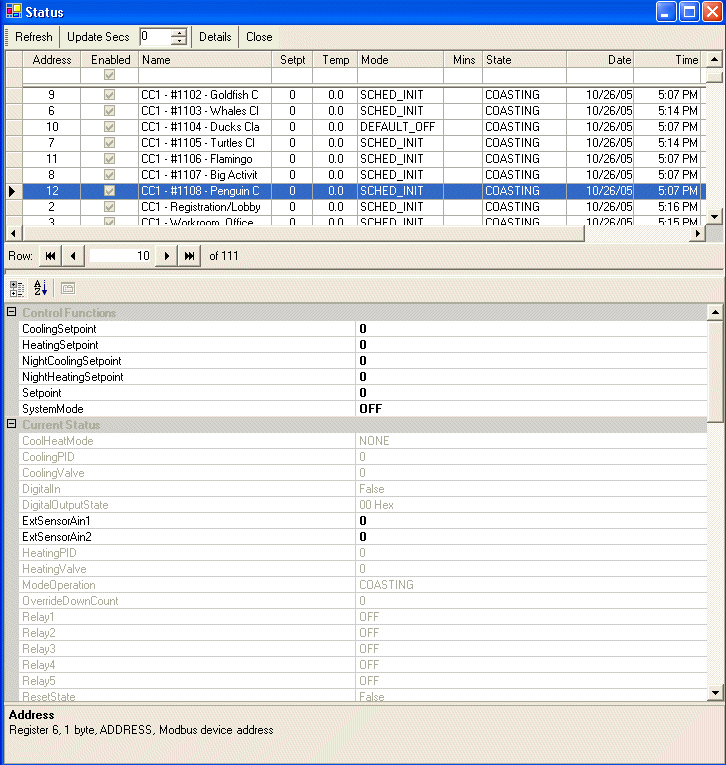Screen dimensions: 726x765
Task: Toggle Enabled checkbox for Ducks Cla row
Action: [x=109, y=127]
